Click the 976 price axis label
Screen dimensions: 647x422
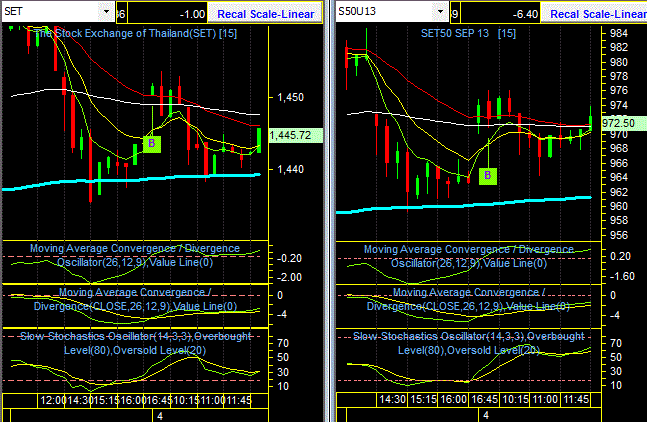[x=619, y=90]
